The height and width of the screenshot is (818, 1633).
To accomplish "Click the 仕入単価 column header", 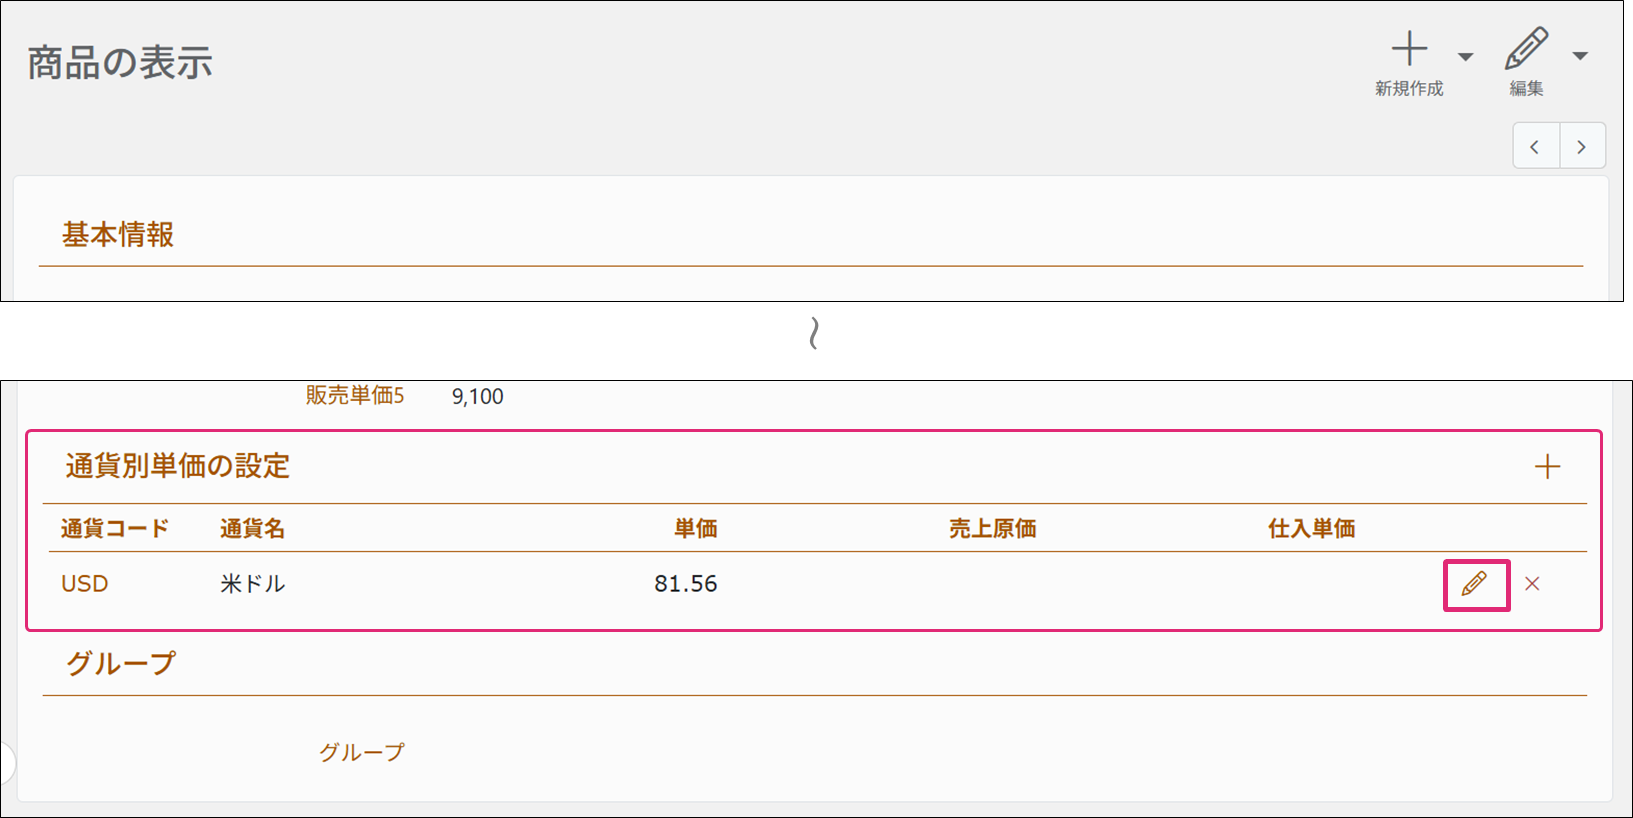I will pyautogui.click(x=1311, y=529).
